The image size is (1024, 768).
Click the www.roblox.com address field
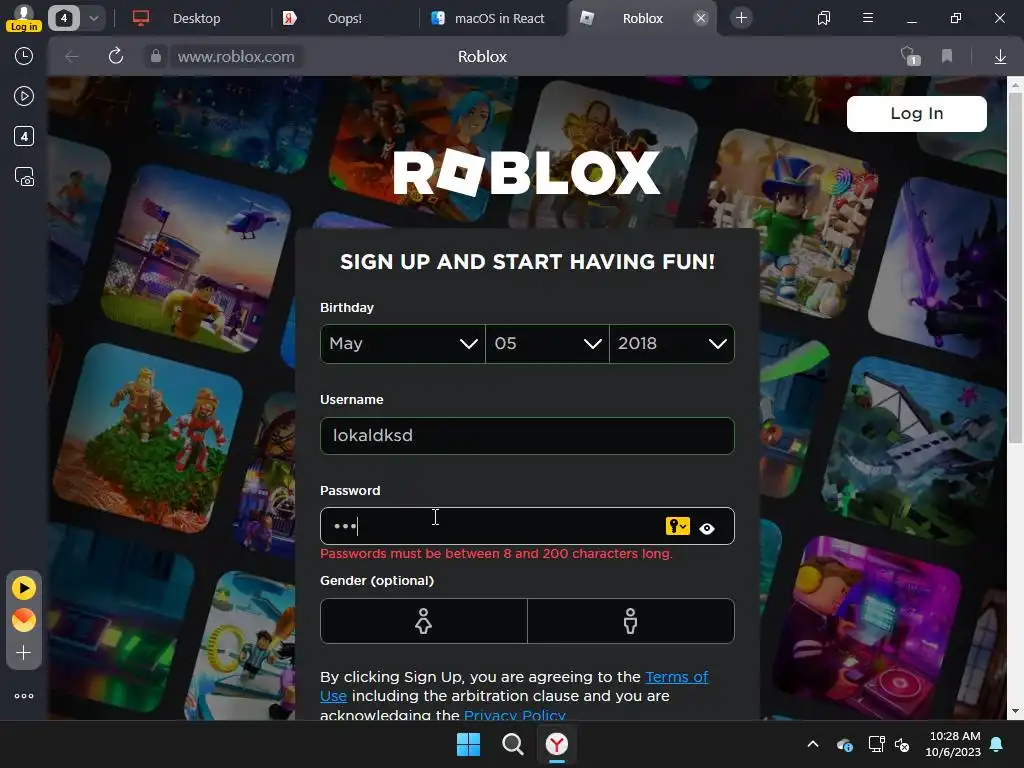(236, 57)
